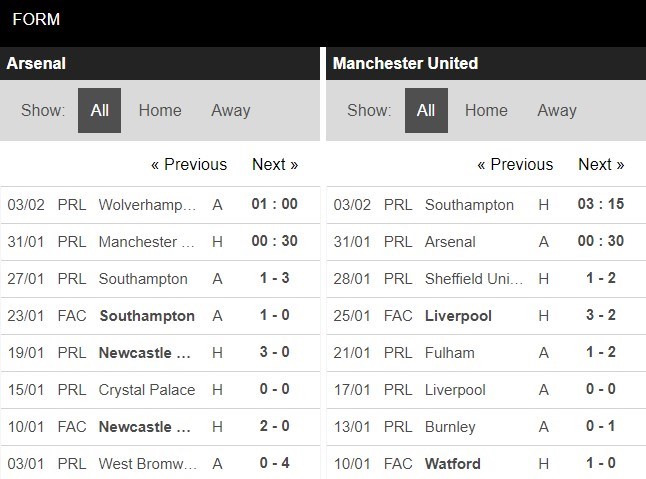Select Manchester United's All filter tab
Screen dimensions: 646x479
pyautogui.click(x=426, y=110)
